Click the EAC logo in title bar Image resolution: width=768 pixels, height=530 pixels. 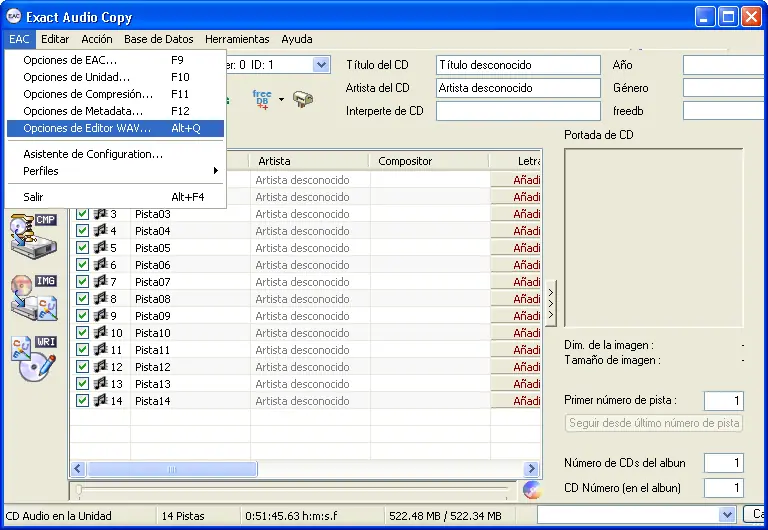14,17
